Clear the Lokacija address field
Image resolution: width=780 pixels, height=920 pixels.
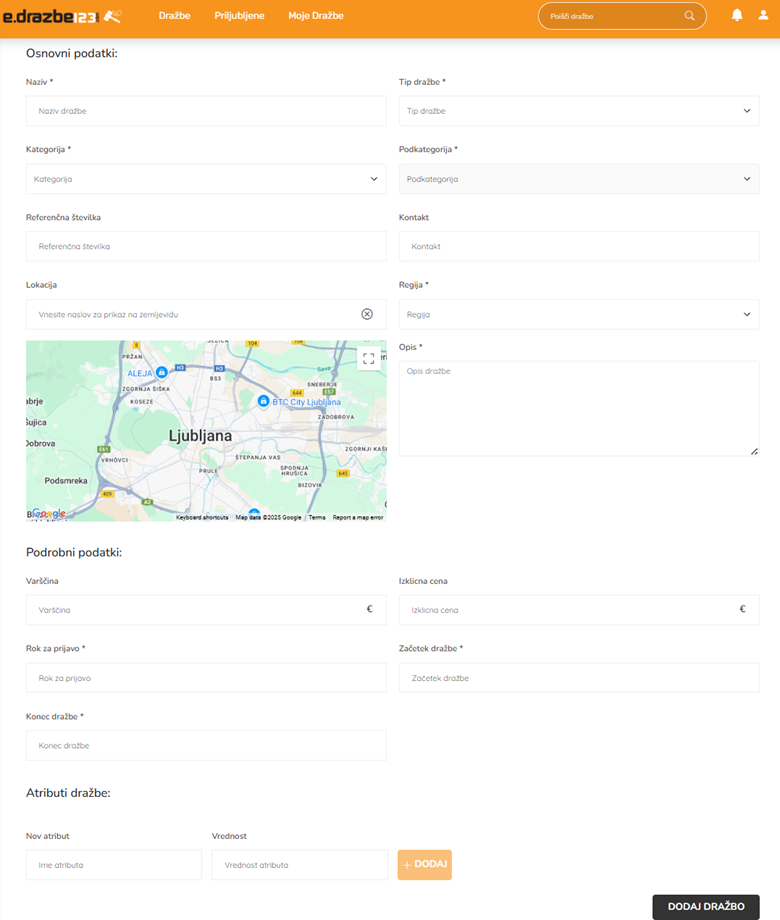click(x=367, y=314)
